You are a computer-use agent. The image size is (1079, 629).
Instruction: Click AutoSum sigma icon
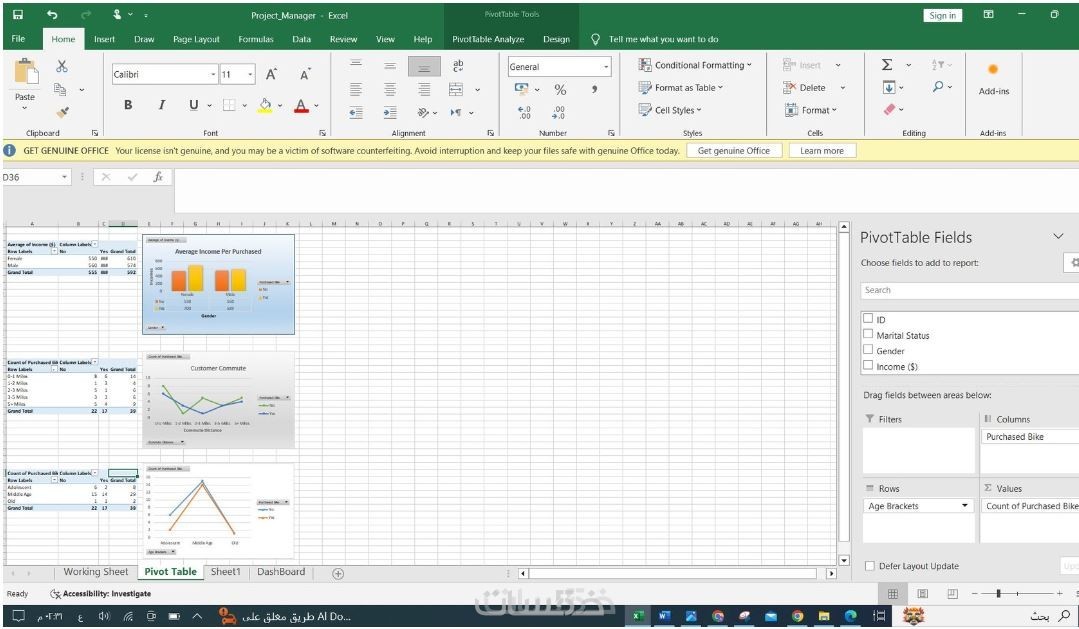pyautogui.click(x=887, y=65)
